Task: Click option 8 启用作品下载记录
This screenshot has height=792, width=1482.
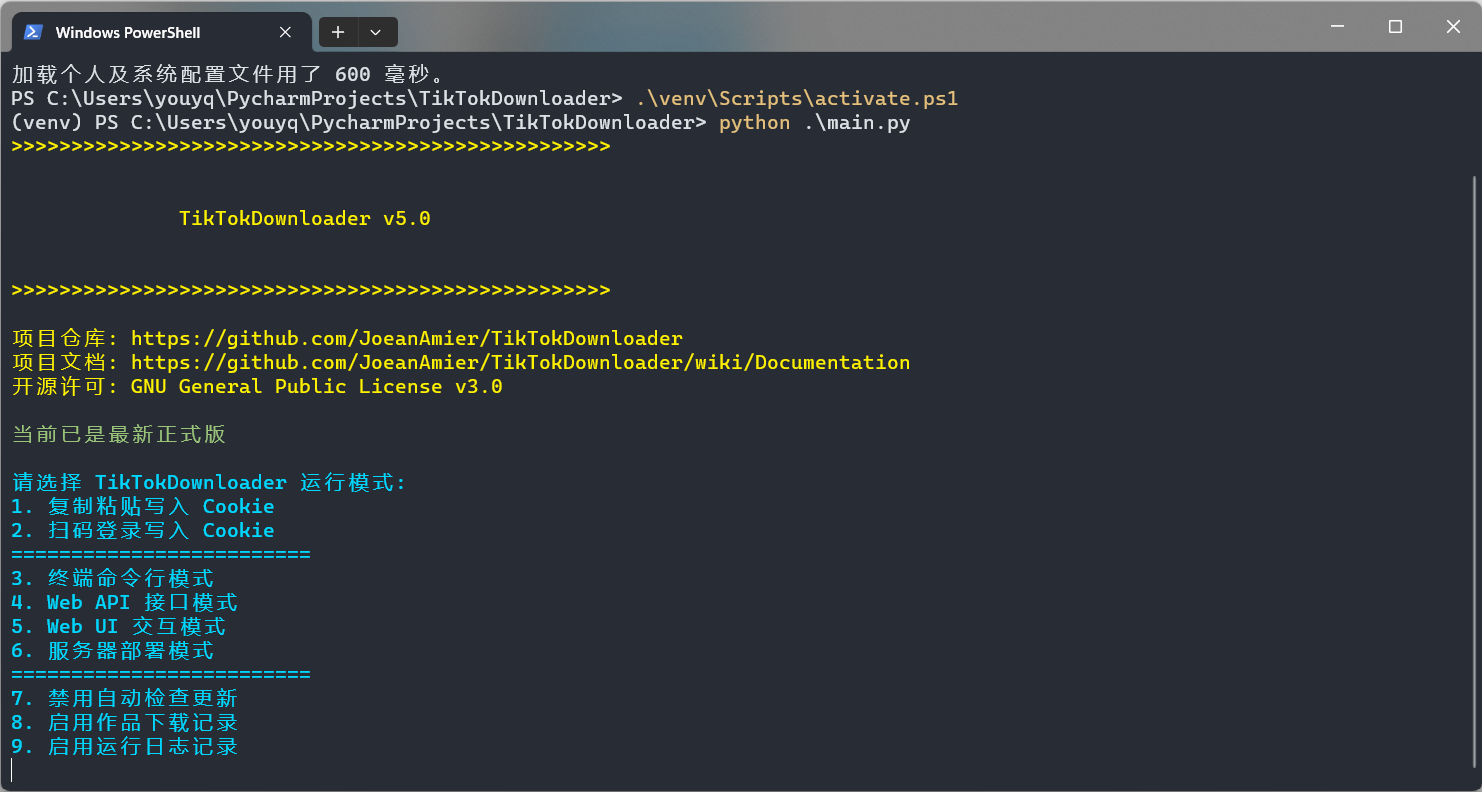Action: click(125, 722)
